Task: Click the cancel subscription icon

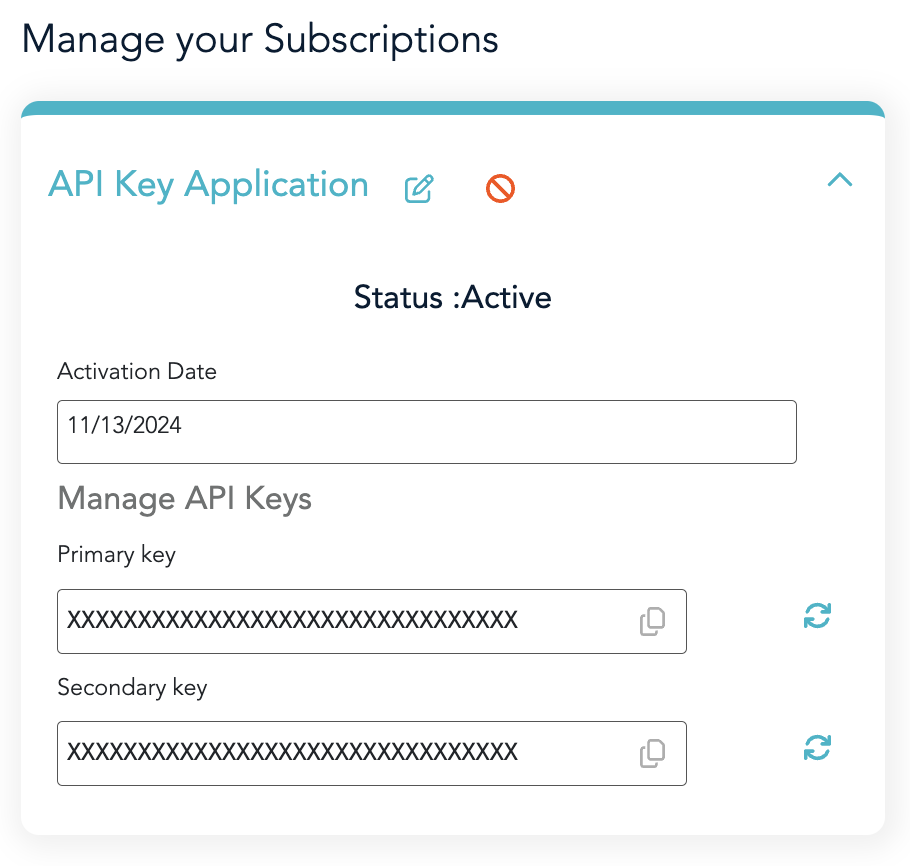Action: [x=500, y=188]
